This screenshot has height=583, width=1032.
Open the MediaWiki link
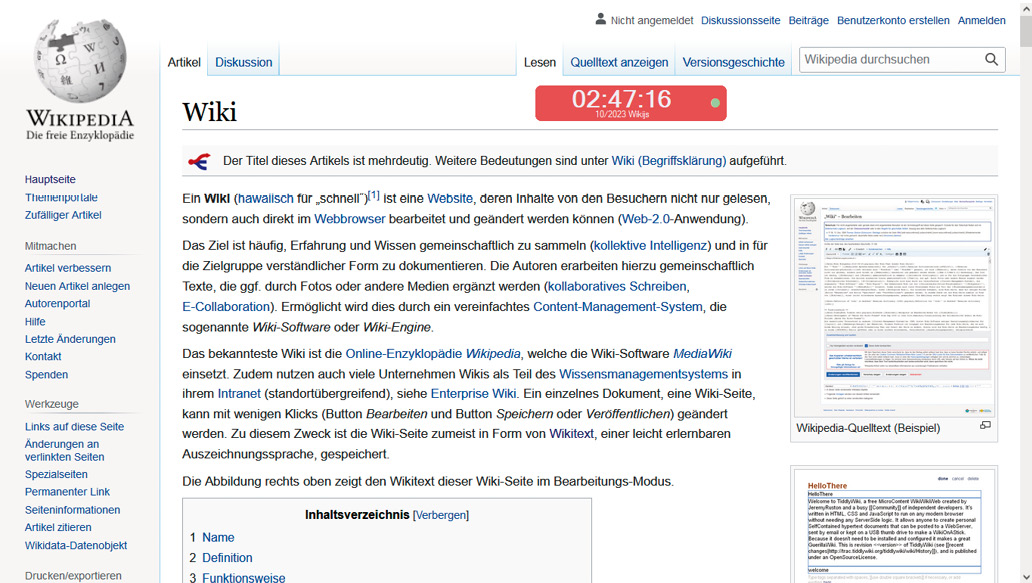[702, 354]
